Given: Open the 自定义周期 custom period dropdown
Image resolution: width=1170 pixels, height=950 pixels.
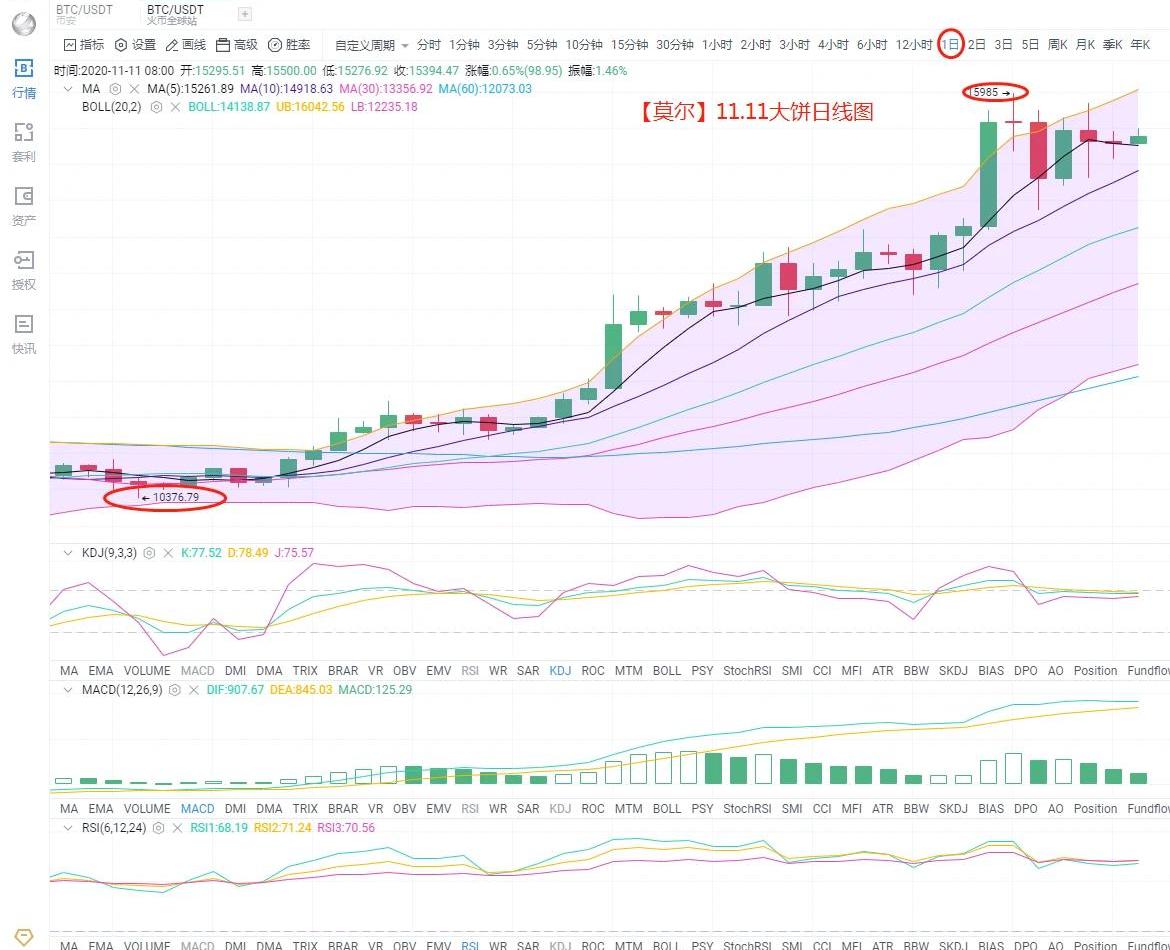Looking at the screenshot, I should [x=372, y=46].
